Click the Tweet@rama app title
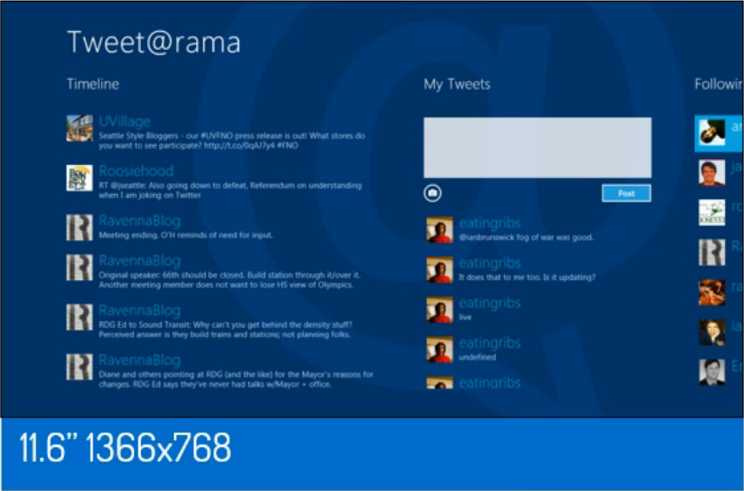The height and width of the screenshot is (491, 744). [x=154, y=42]
